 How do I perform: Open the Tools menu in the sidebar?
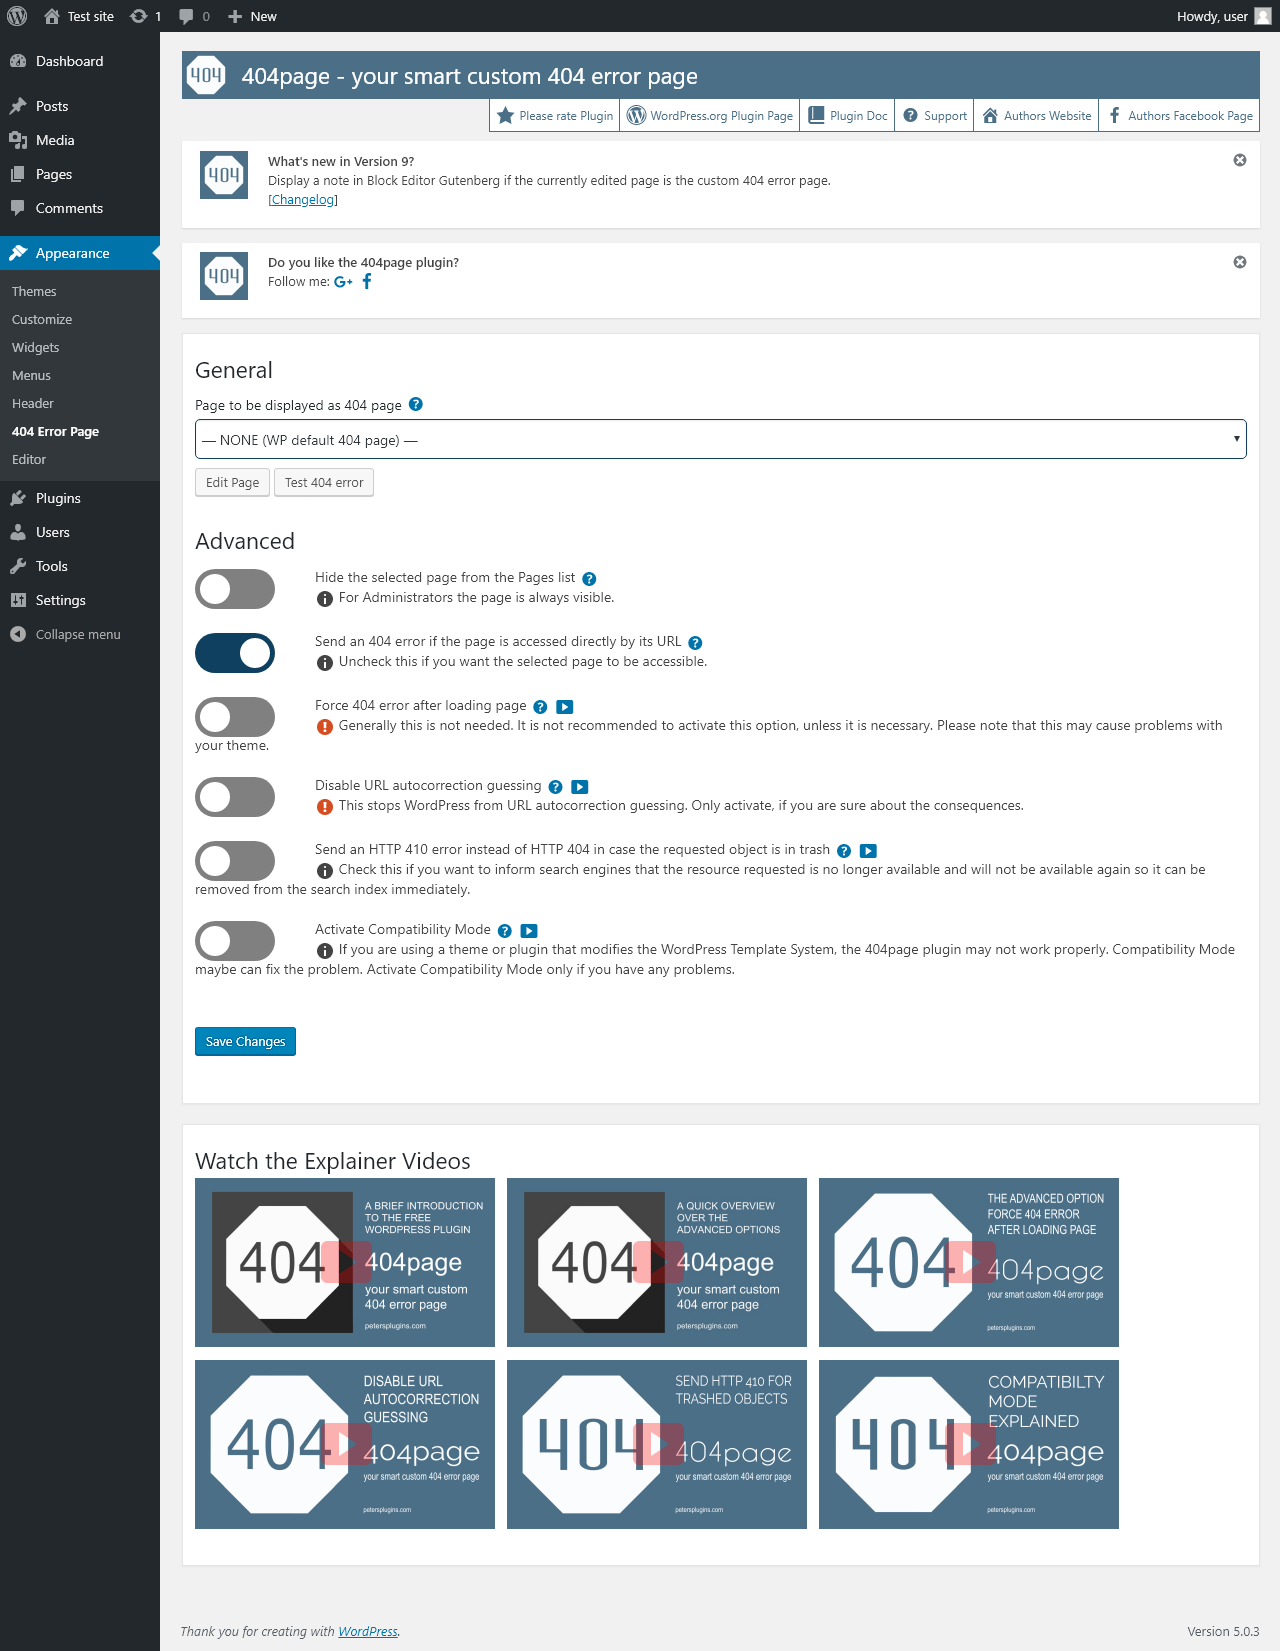click(80, 566)
